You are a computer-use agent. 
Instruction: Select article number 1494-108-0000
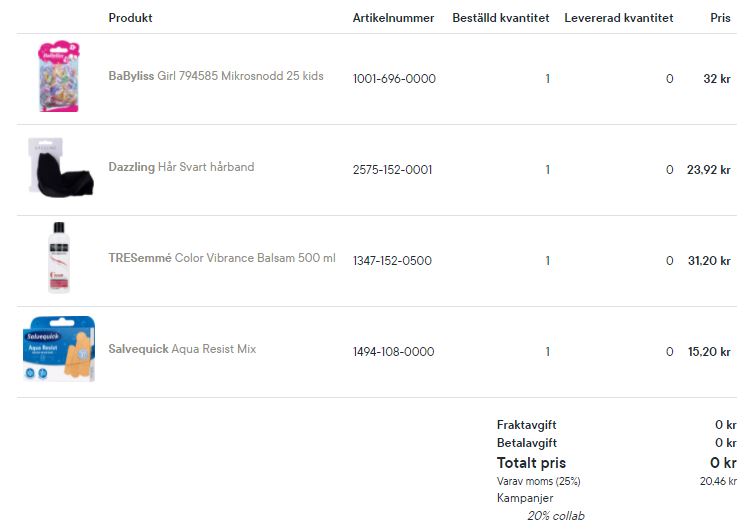(394, 351)
